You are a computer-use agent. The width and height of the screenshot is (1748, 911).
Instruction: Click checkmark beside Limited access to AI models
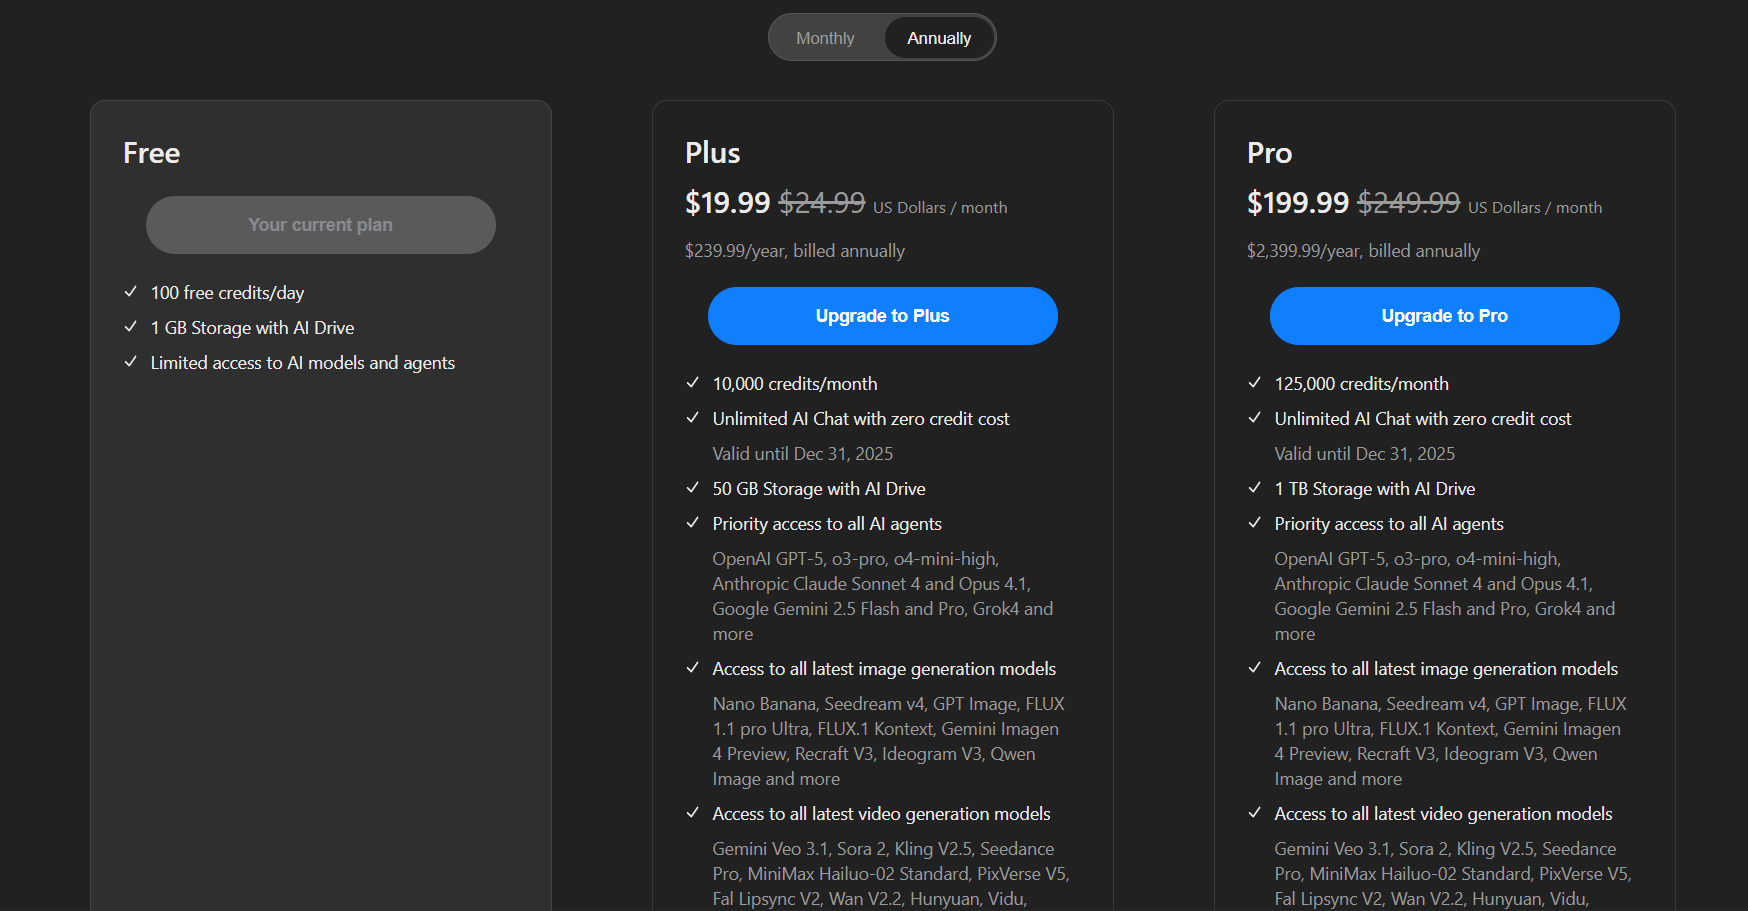point(130,362)
